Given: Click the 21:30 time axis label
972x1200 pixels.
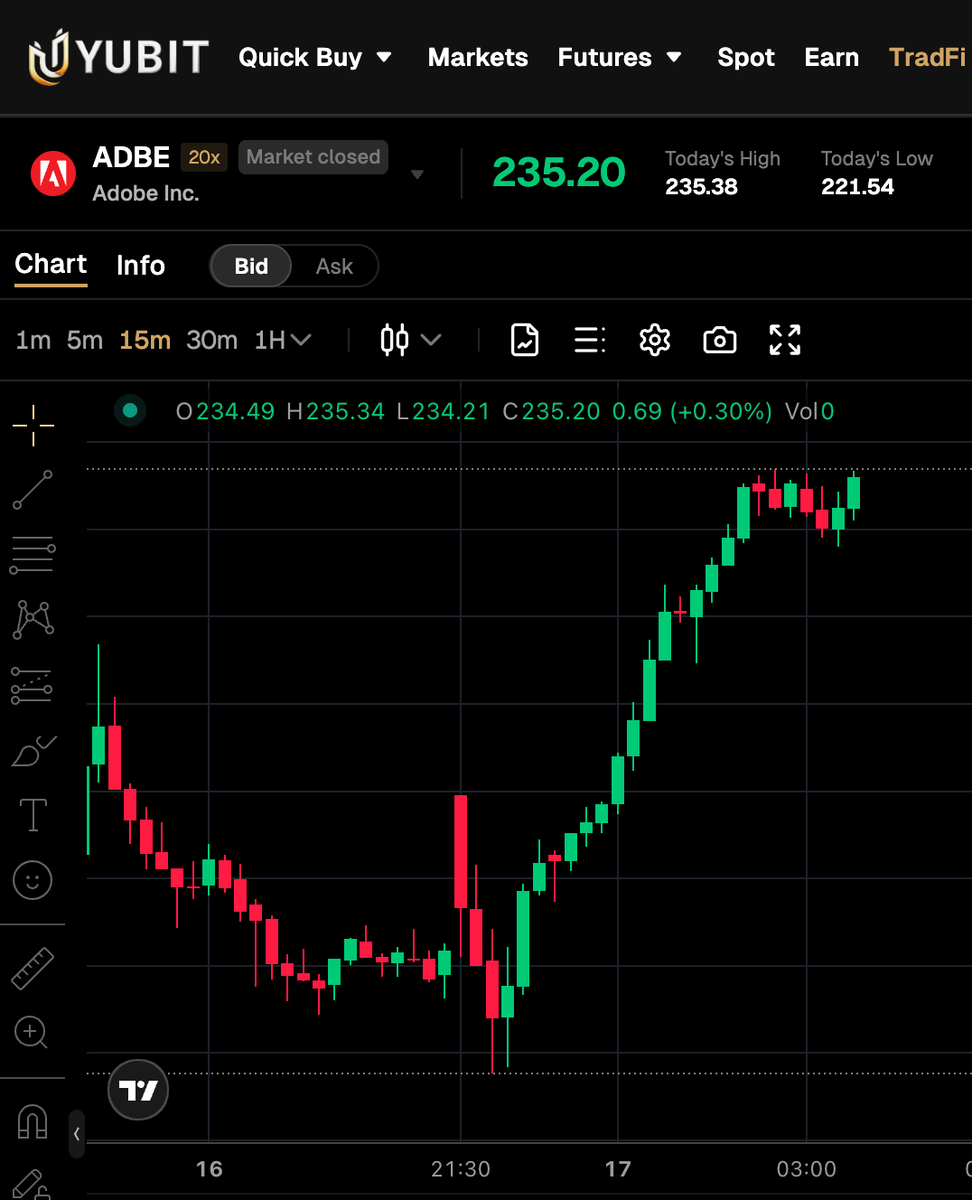Looking at the screenshot, I should tap(461, 1169).
